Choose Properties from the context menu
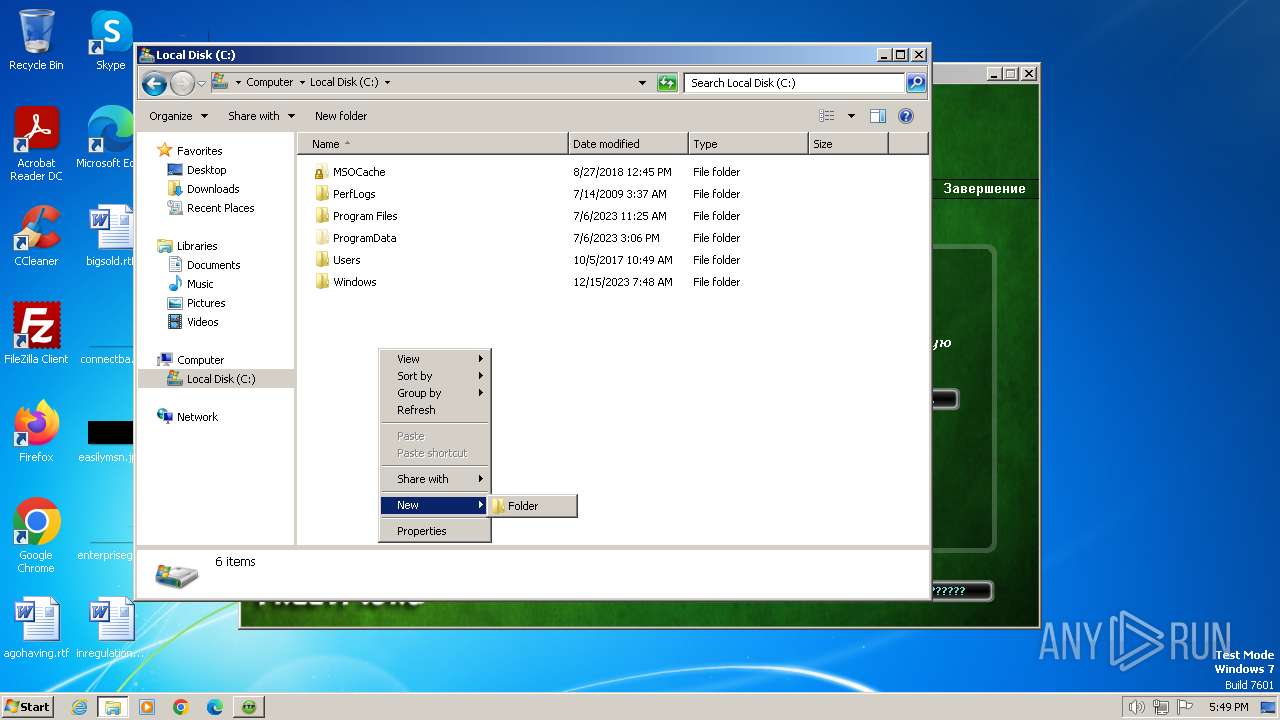 435,531
